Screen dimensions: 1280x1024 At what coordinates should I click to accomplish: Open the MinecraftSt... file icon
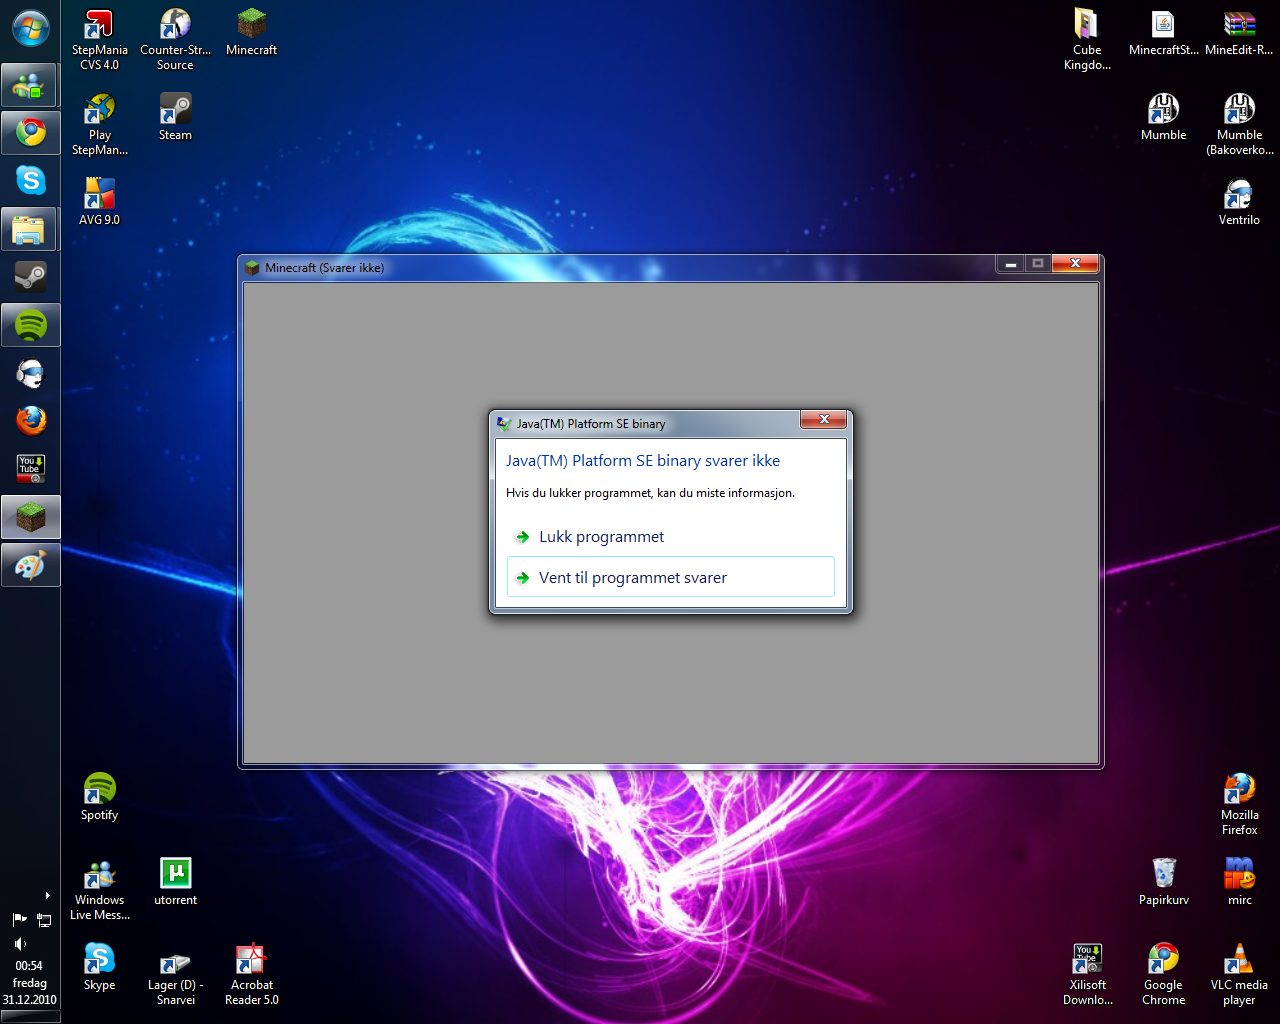point(1163,32)
